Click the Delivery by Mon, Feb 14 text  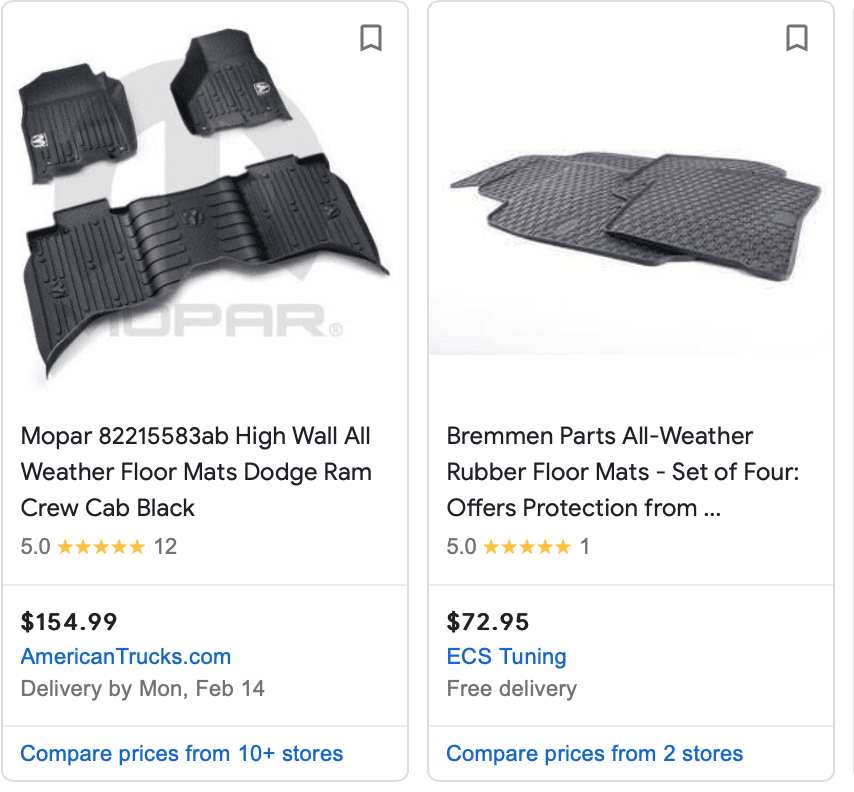click(x=143, y=689)
